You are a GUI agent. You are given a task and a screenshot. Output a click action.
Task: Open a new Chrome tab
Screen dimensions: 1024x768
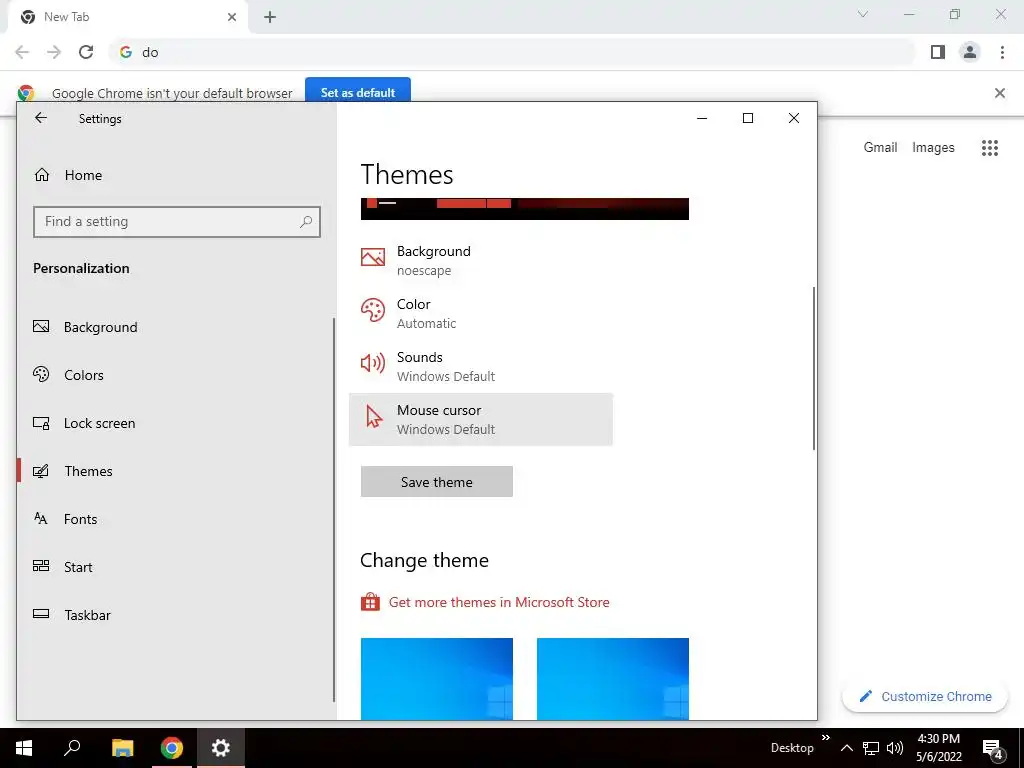click(x=270, y=18)
